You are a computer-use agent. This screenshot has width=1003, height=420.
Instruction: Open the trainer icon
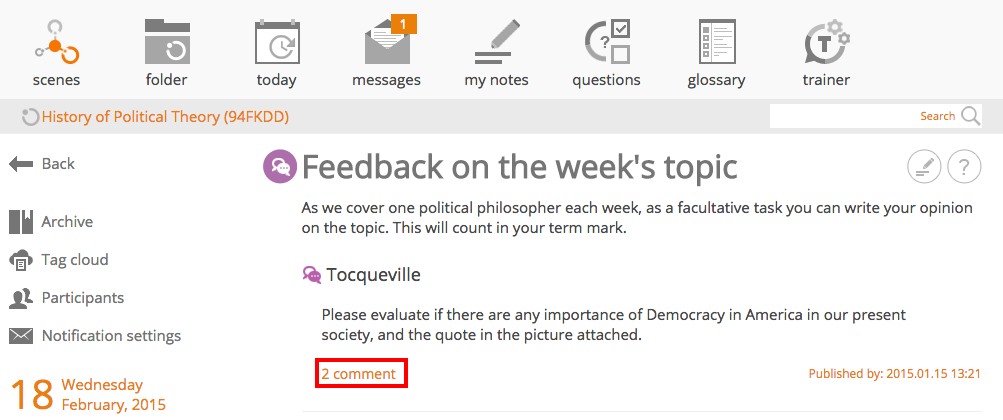click(x=826, y=42)
